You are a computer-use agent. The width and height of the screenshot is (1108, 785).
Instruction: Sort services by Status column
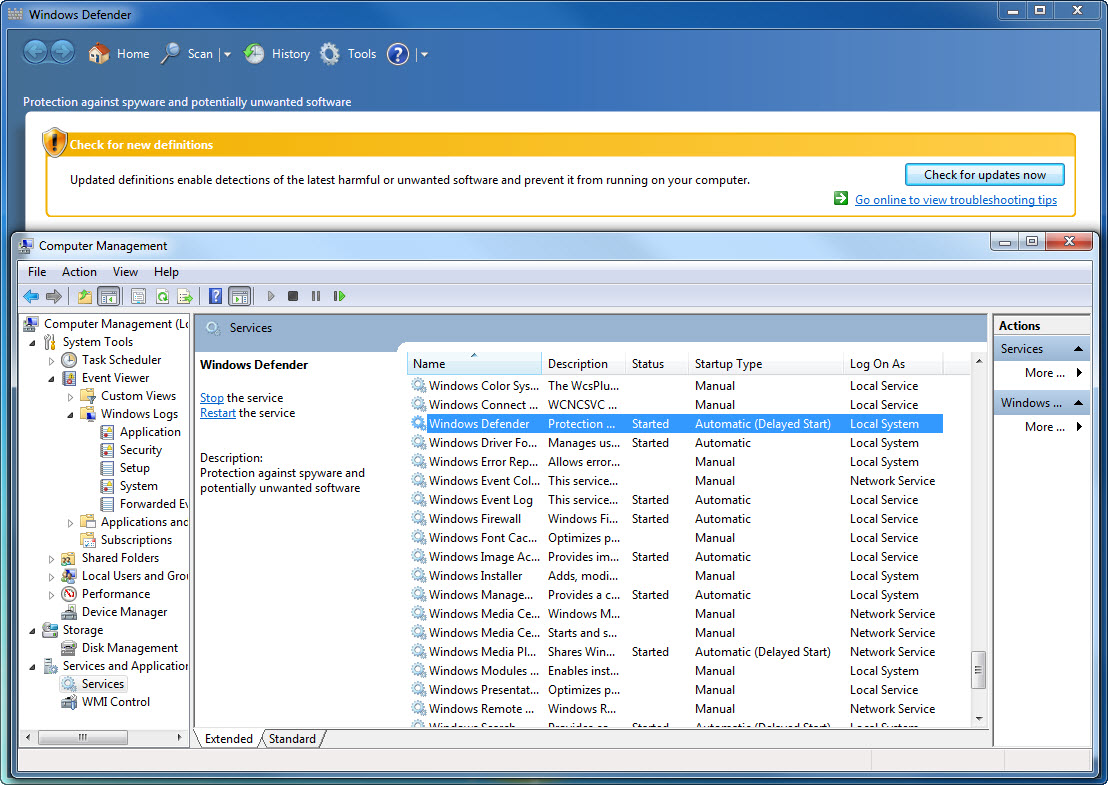pos(656,364)
